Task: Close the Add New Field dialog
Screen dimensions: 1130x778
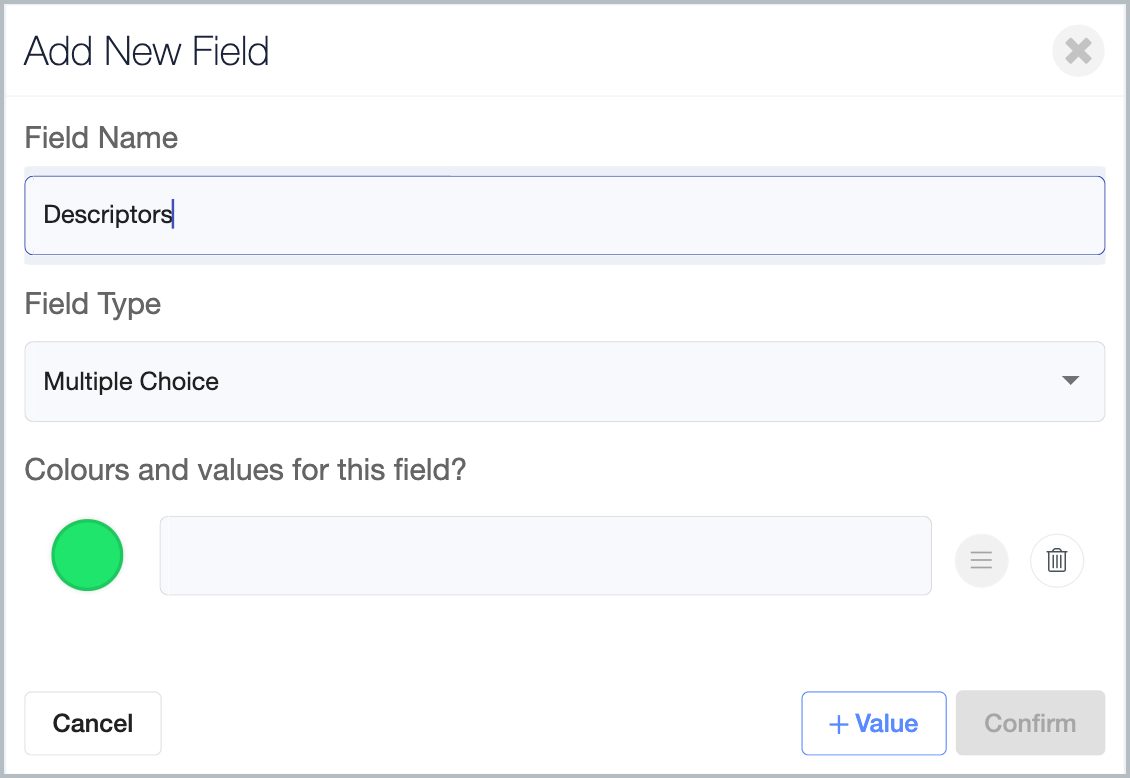Action: tap(1078, 51)
